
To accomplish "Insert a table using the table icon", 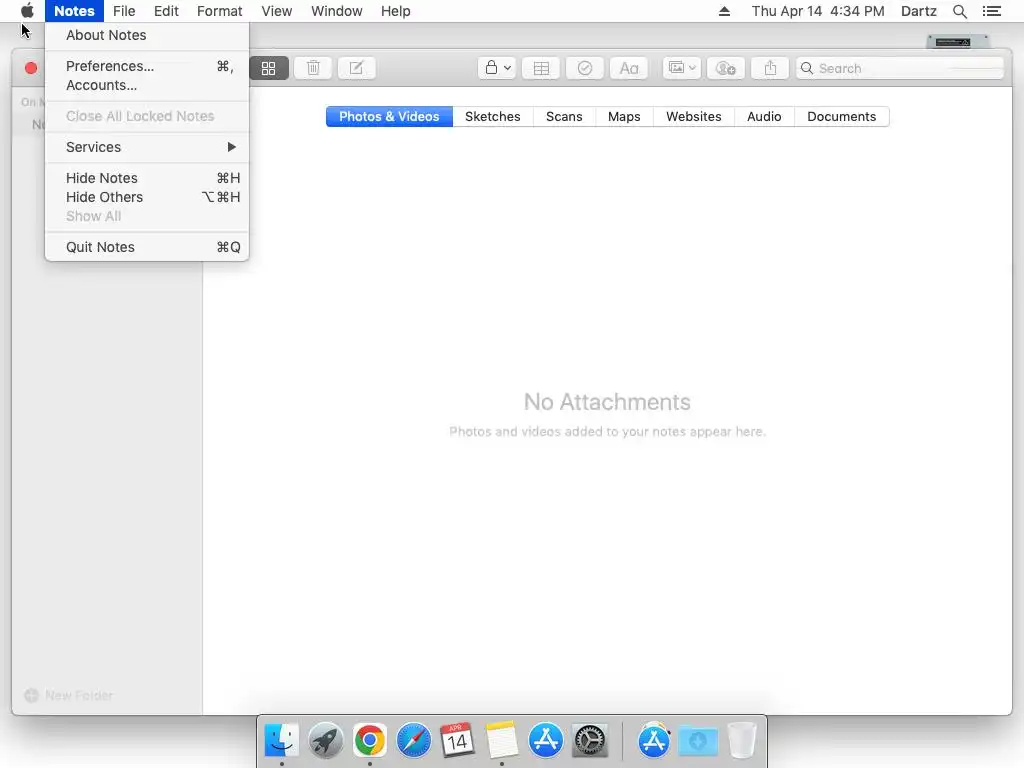I will (x=541, y=68).
